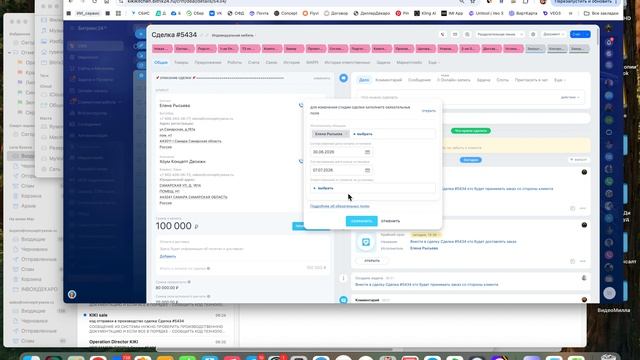Open the Kling AI bookmark
The image size is (640, 360).
pos(425,13)
